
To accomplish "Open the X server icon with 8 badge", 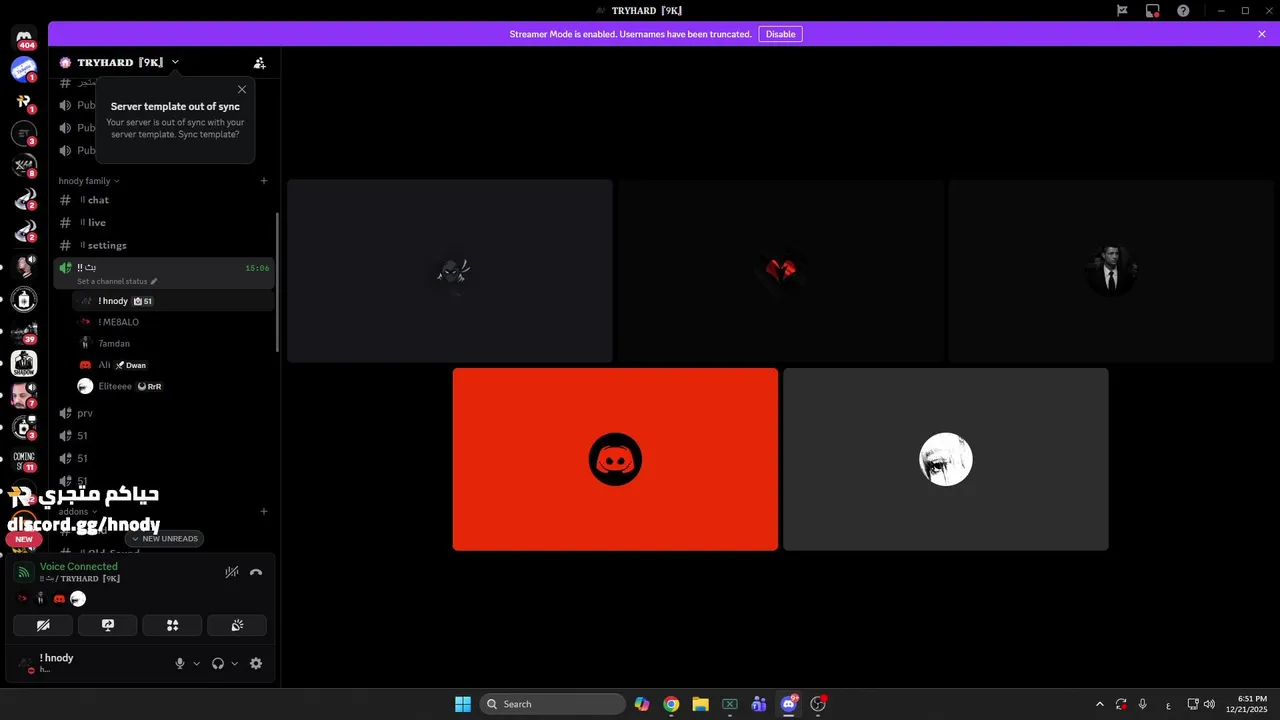I will click(x=25, y=166).
